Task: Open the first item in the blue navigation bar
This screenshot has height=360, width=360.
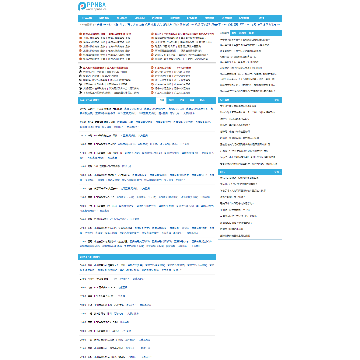Action: pyautogui.click(x=87, y=18)
